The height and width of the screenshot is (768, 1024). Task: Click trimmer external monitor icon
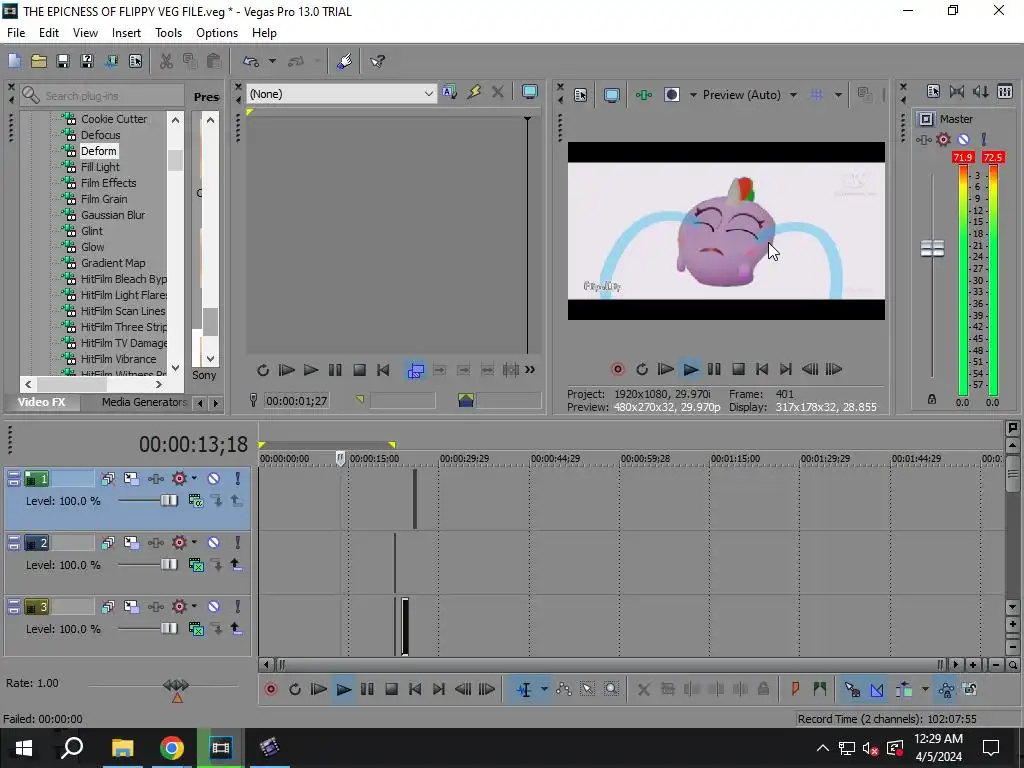click(530, 92)
